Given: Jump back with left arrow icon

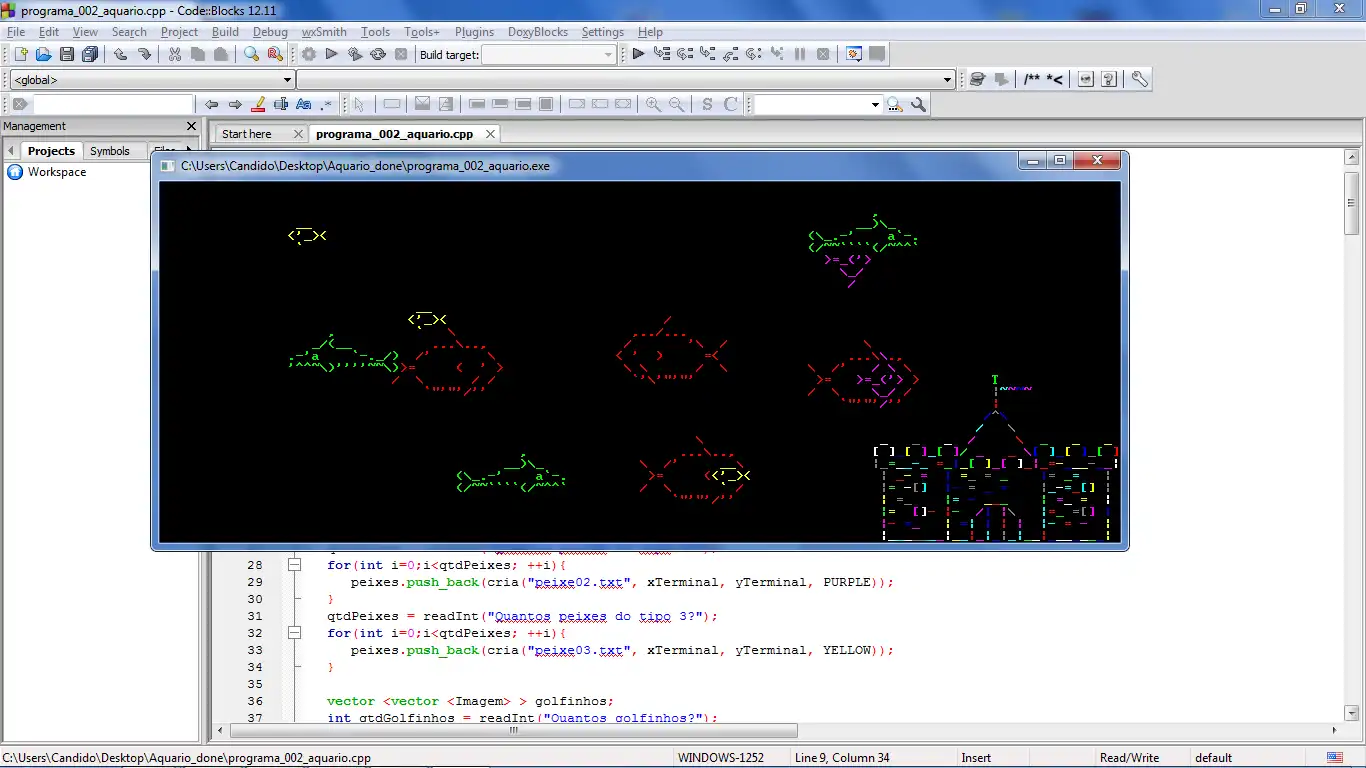Looking at the screenshot, I should pos(211,104).
